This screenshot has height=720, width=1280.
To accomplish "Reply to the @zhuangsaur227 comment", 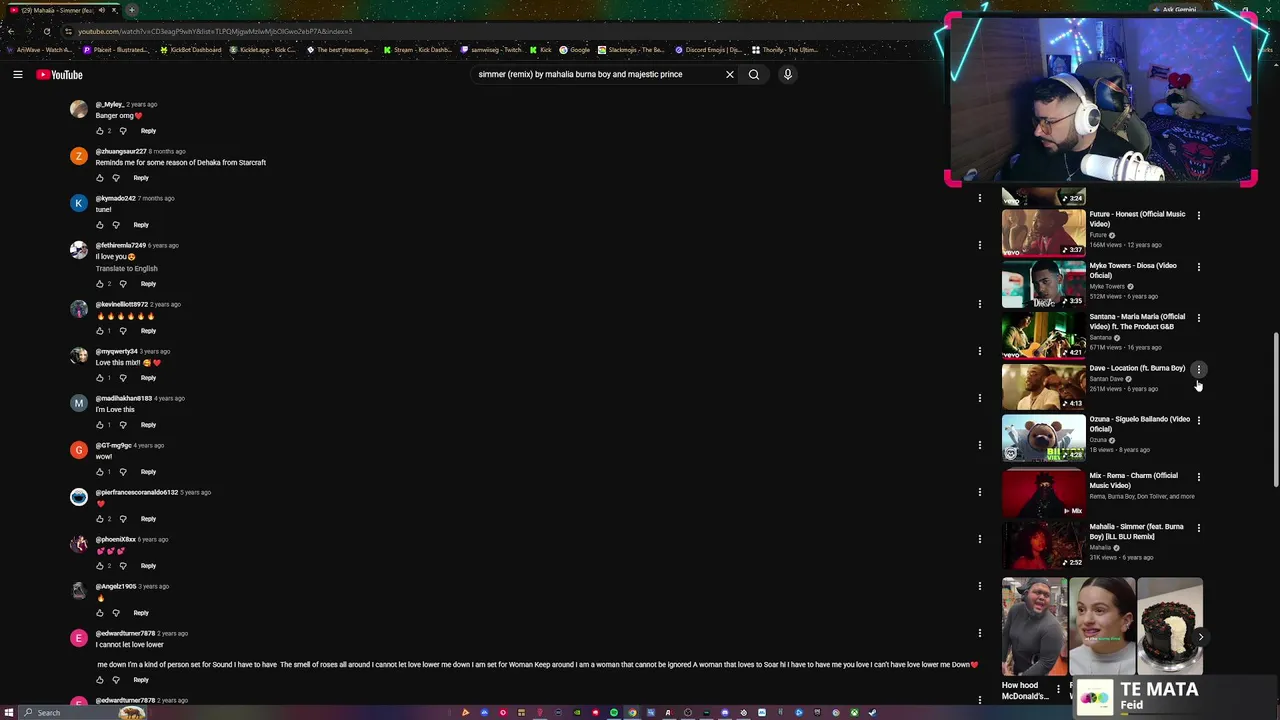I will pos(141,178).
